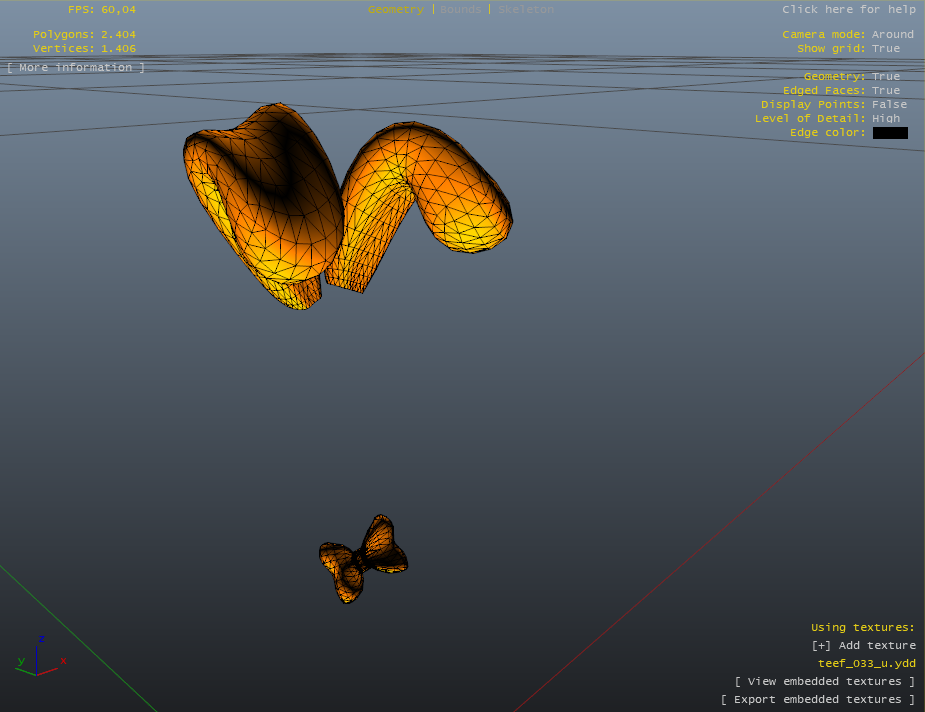This screenshot has height=712, width=925.
Task: Expand the More information panel
Action: coord(76,67)
